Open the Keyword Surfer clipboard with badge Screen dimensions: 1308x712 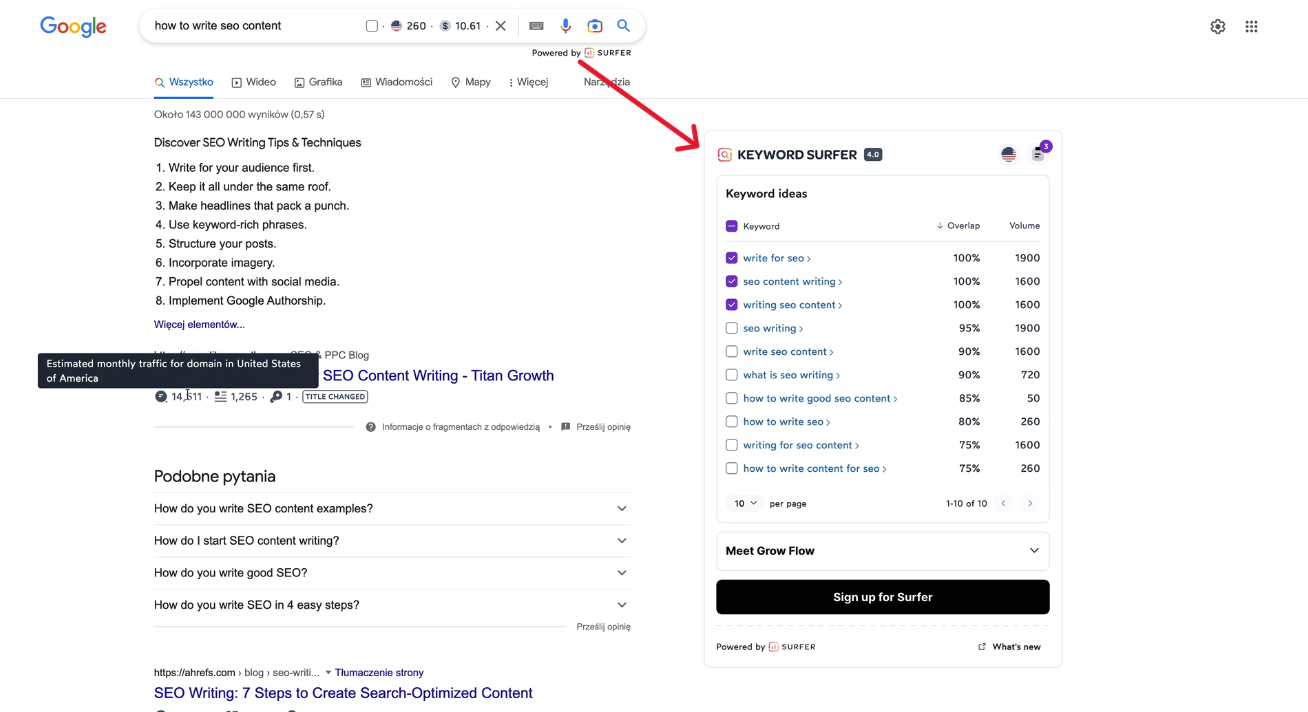coord(1039,153)
